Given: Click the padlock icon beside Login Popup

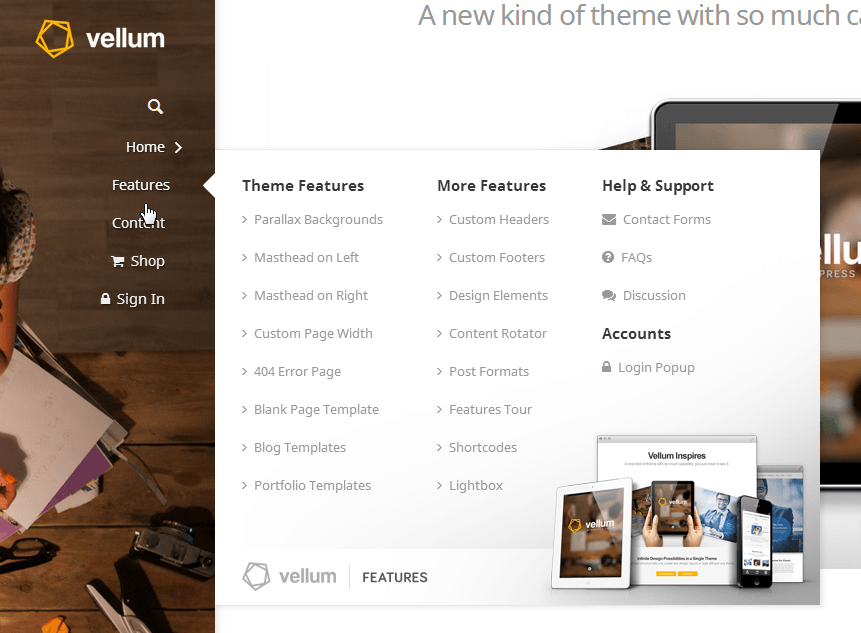Looking at the screenshot, I should click(606, 367).
